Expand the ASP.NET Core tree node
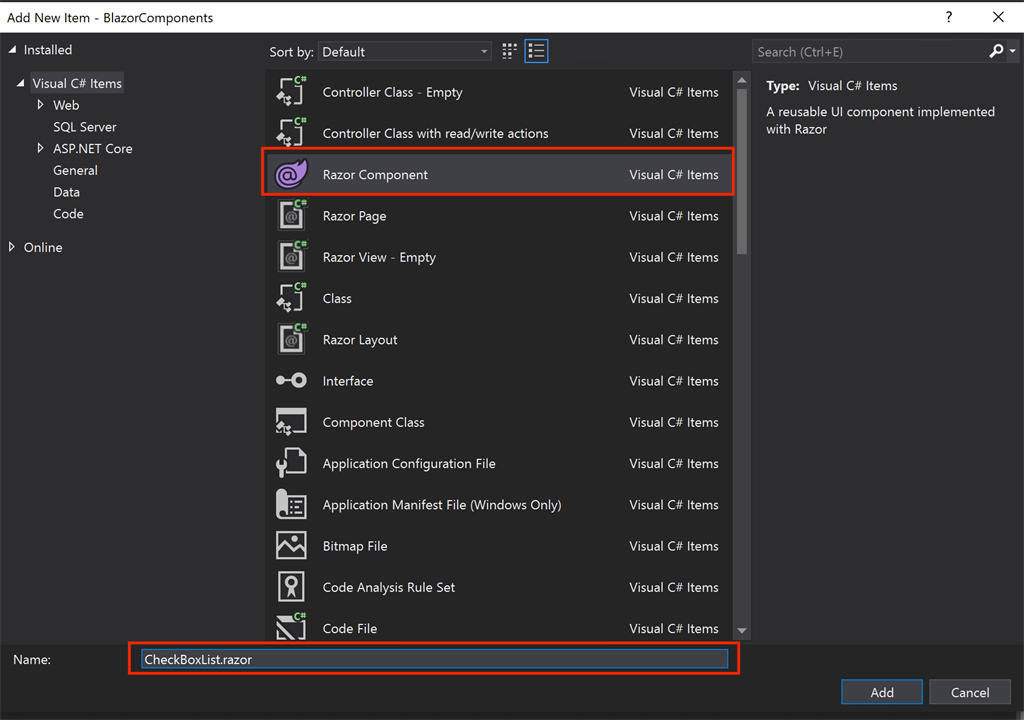The width and height of the screenshot is (1024, 720). 40,148
